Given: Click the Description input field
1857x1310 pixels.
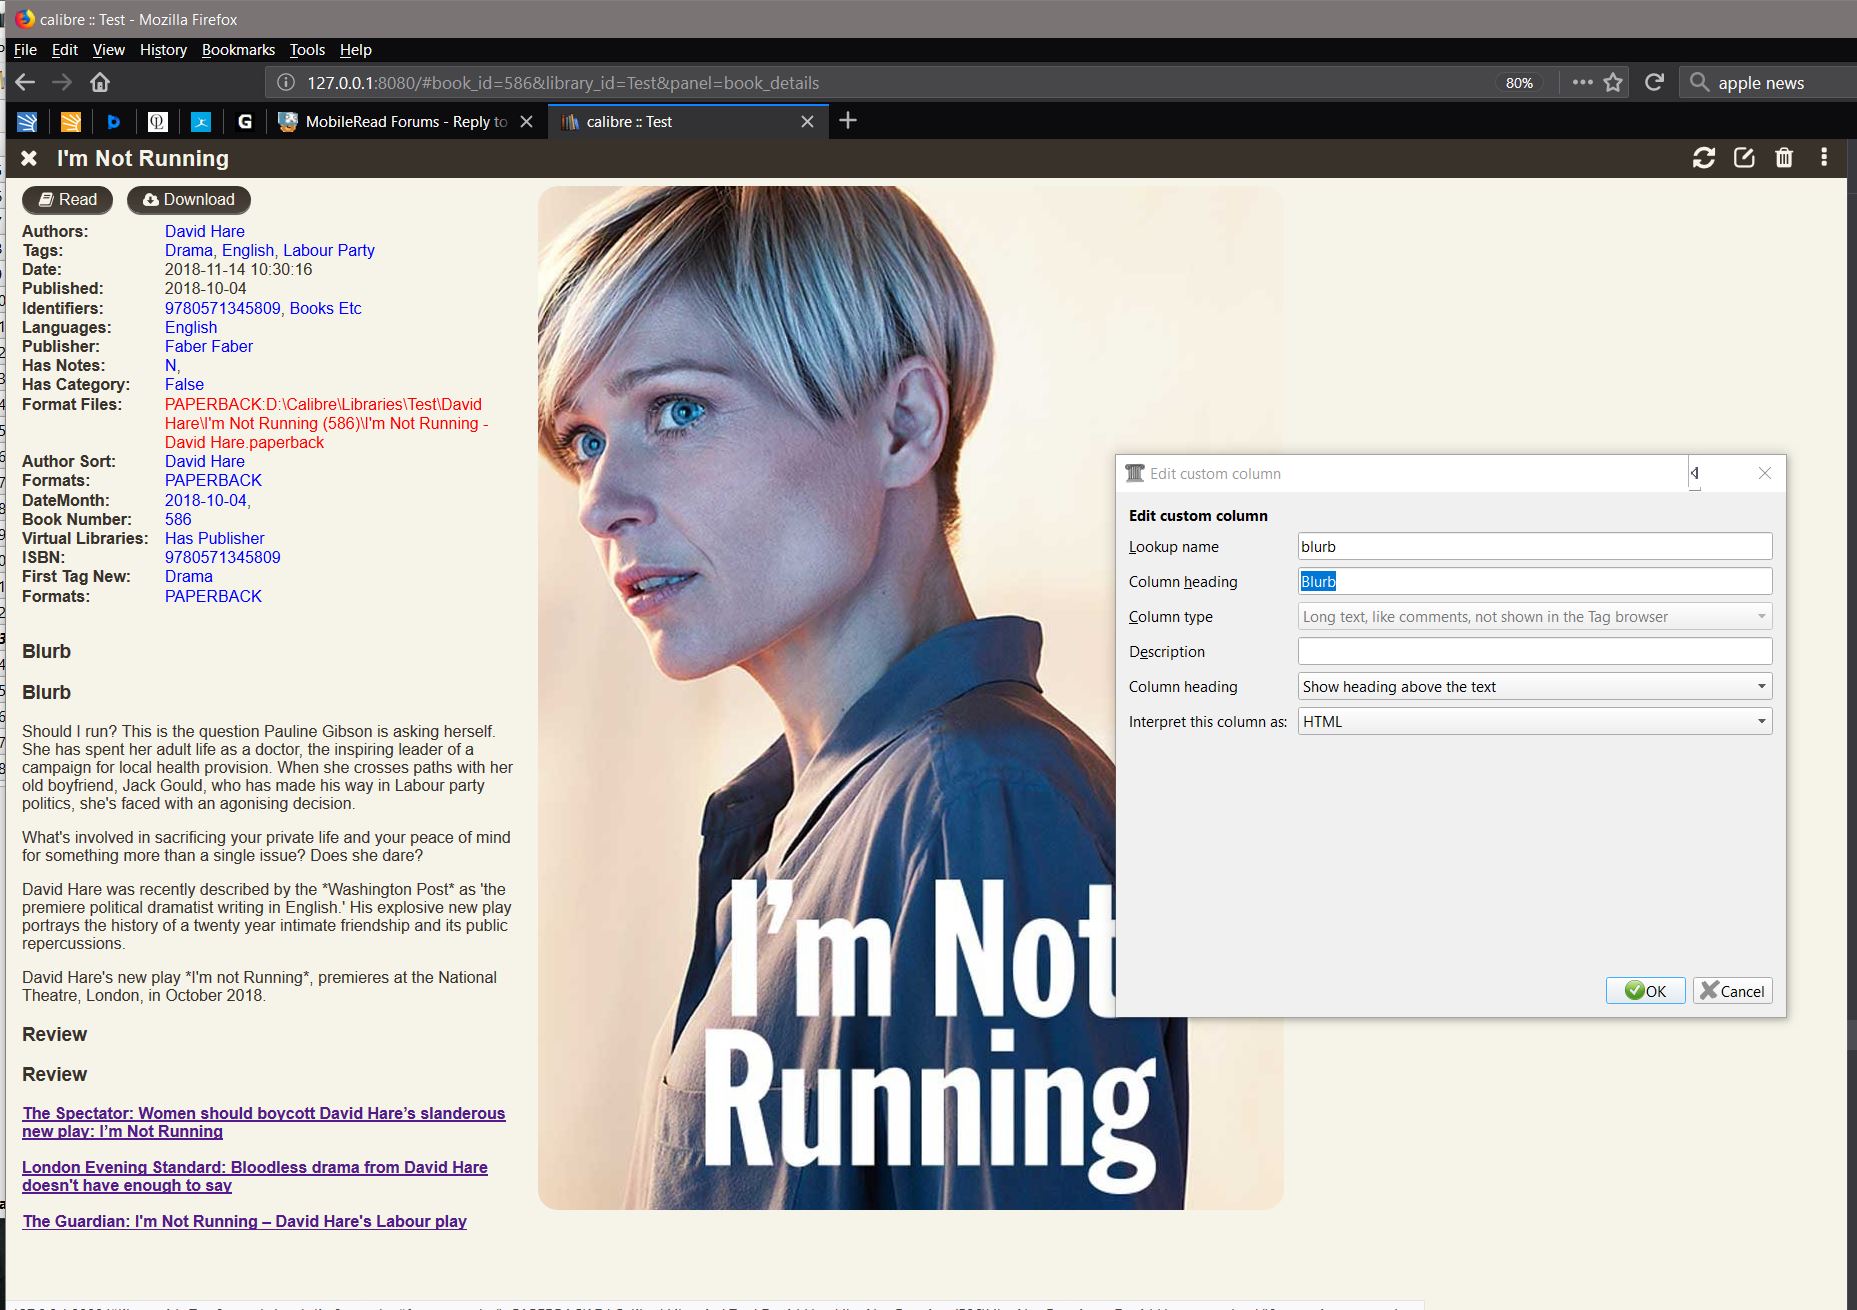Looking at the screenshot, I should click(x=1534, y=652).
